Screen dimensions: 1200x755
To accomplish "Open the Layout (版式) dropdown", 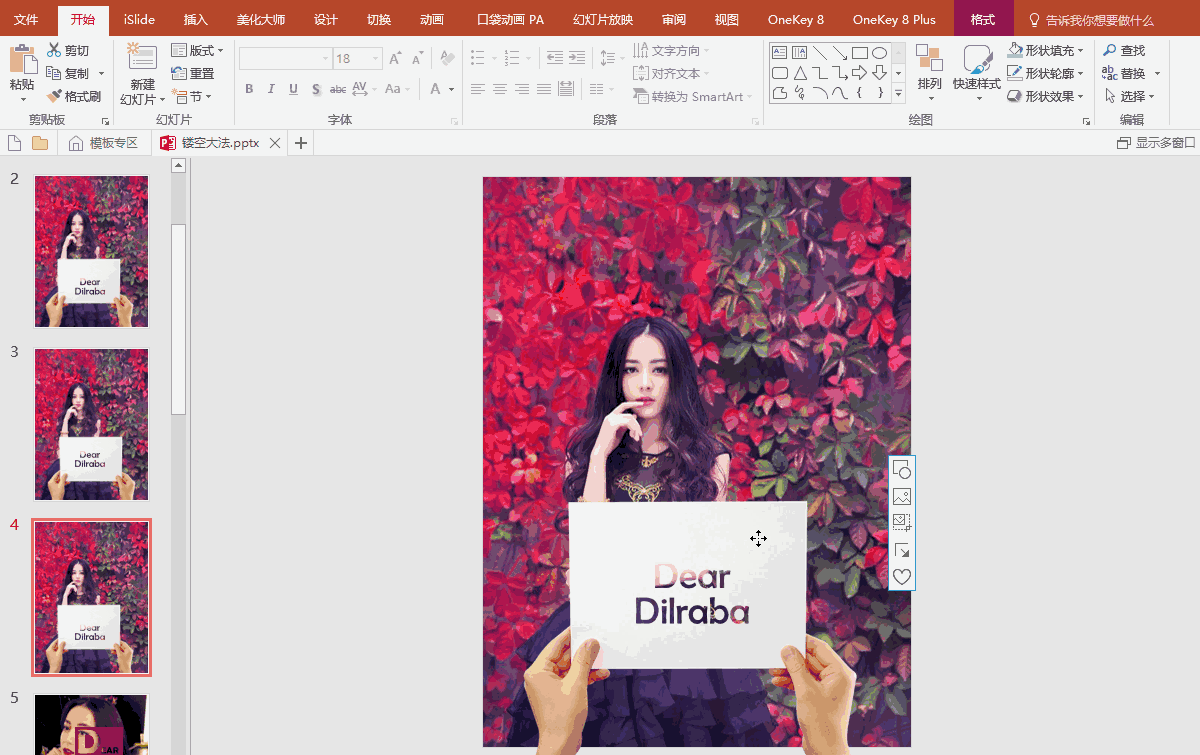I will (x=220, y=51).
